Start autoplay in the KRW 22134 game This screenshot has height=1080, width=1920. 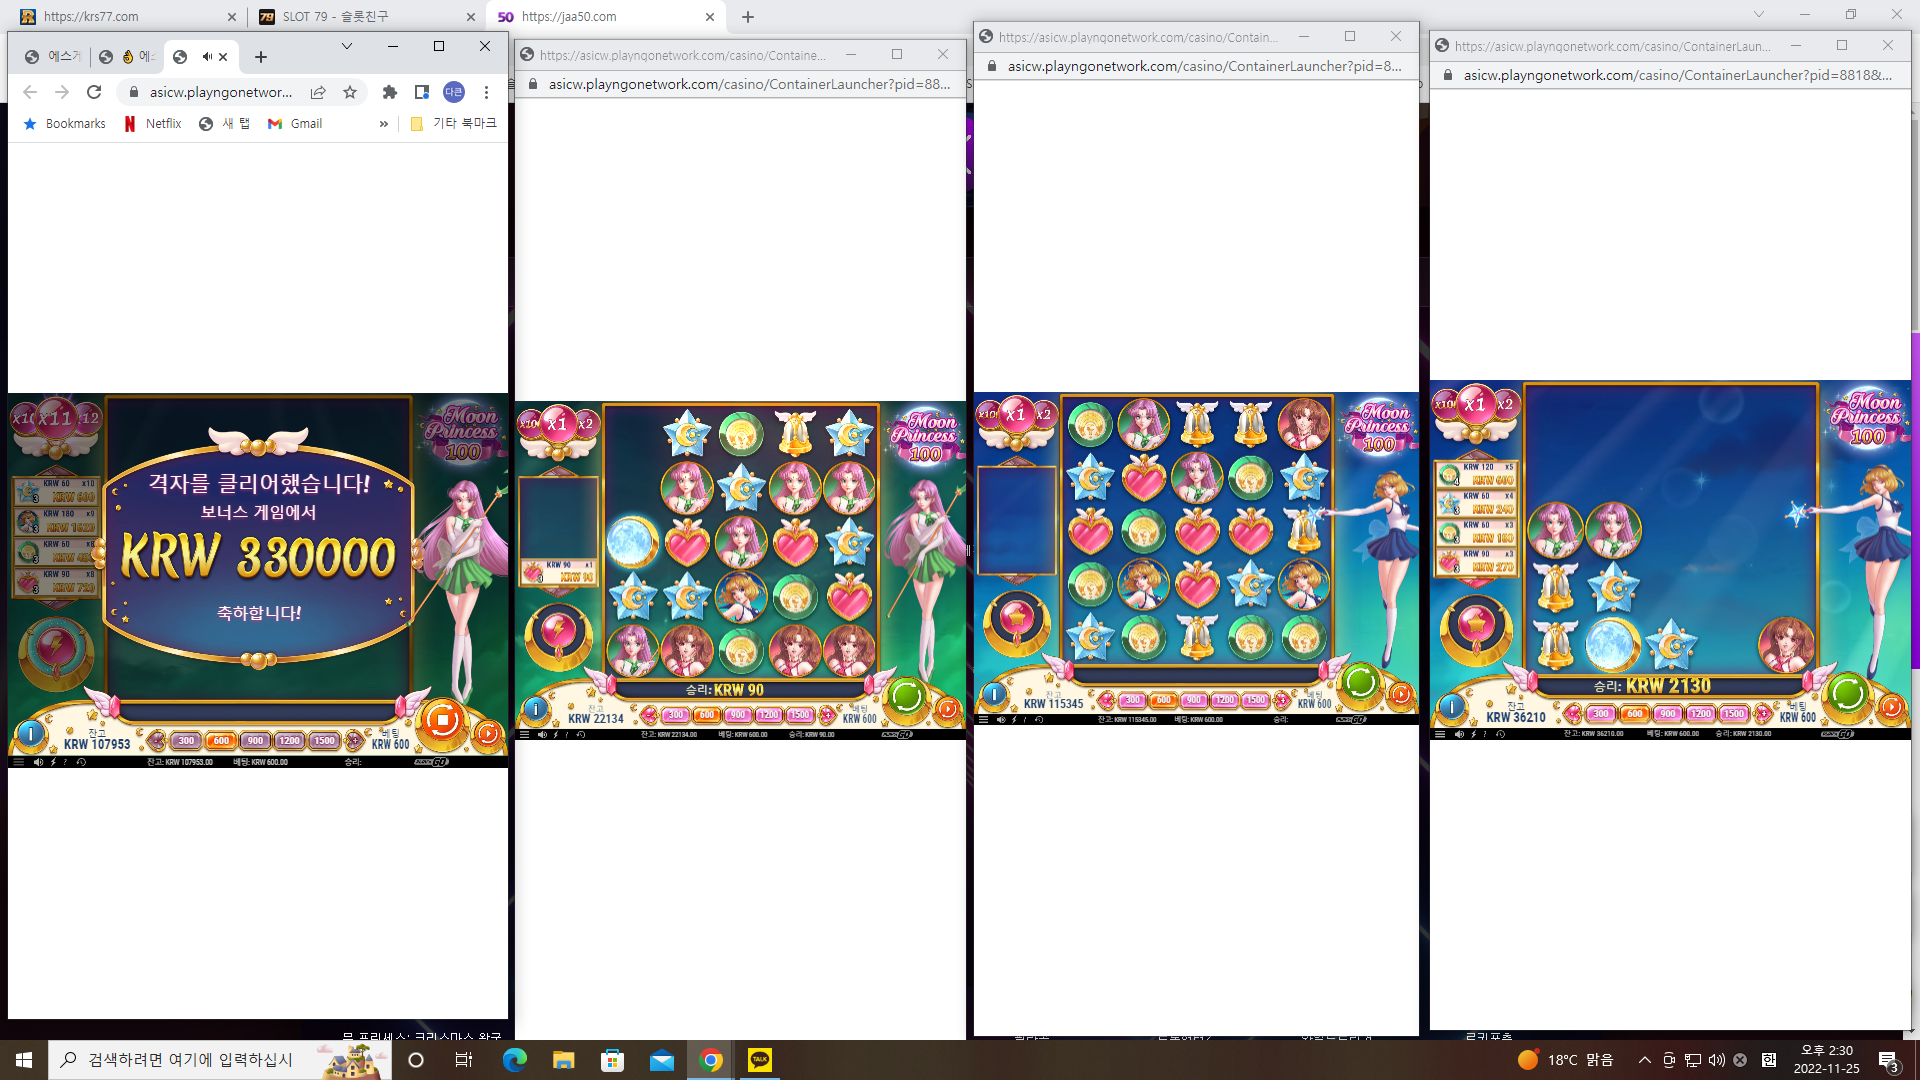click(x=947, y=710)
